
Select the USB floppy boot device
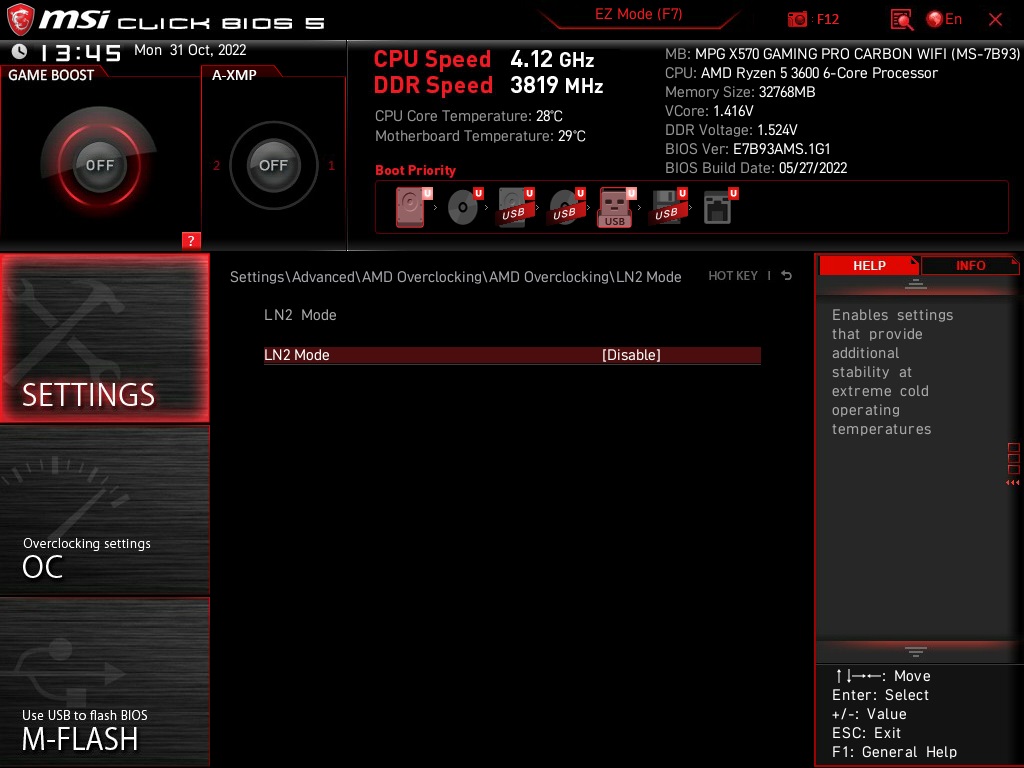(x=668, y=207)
